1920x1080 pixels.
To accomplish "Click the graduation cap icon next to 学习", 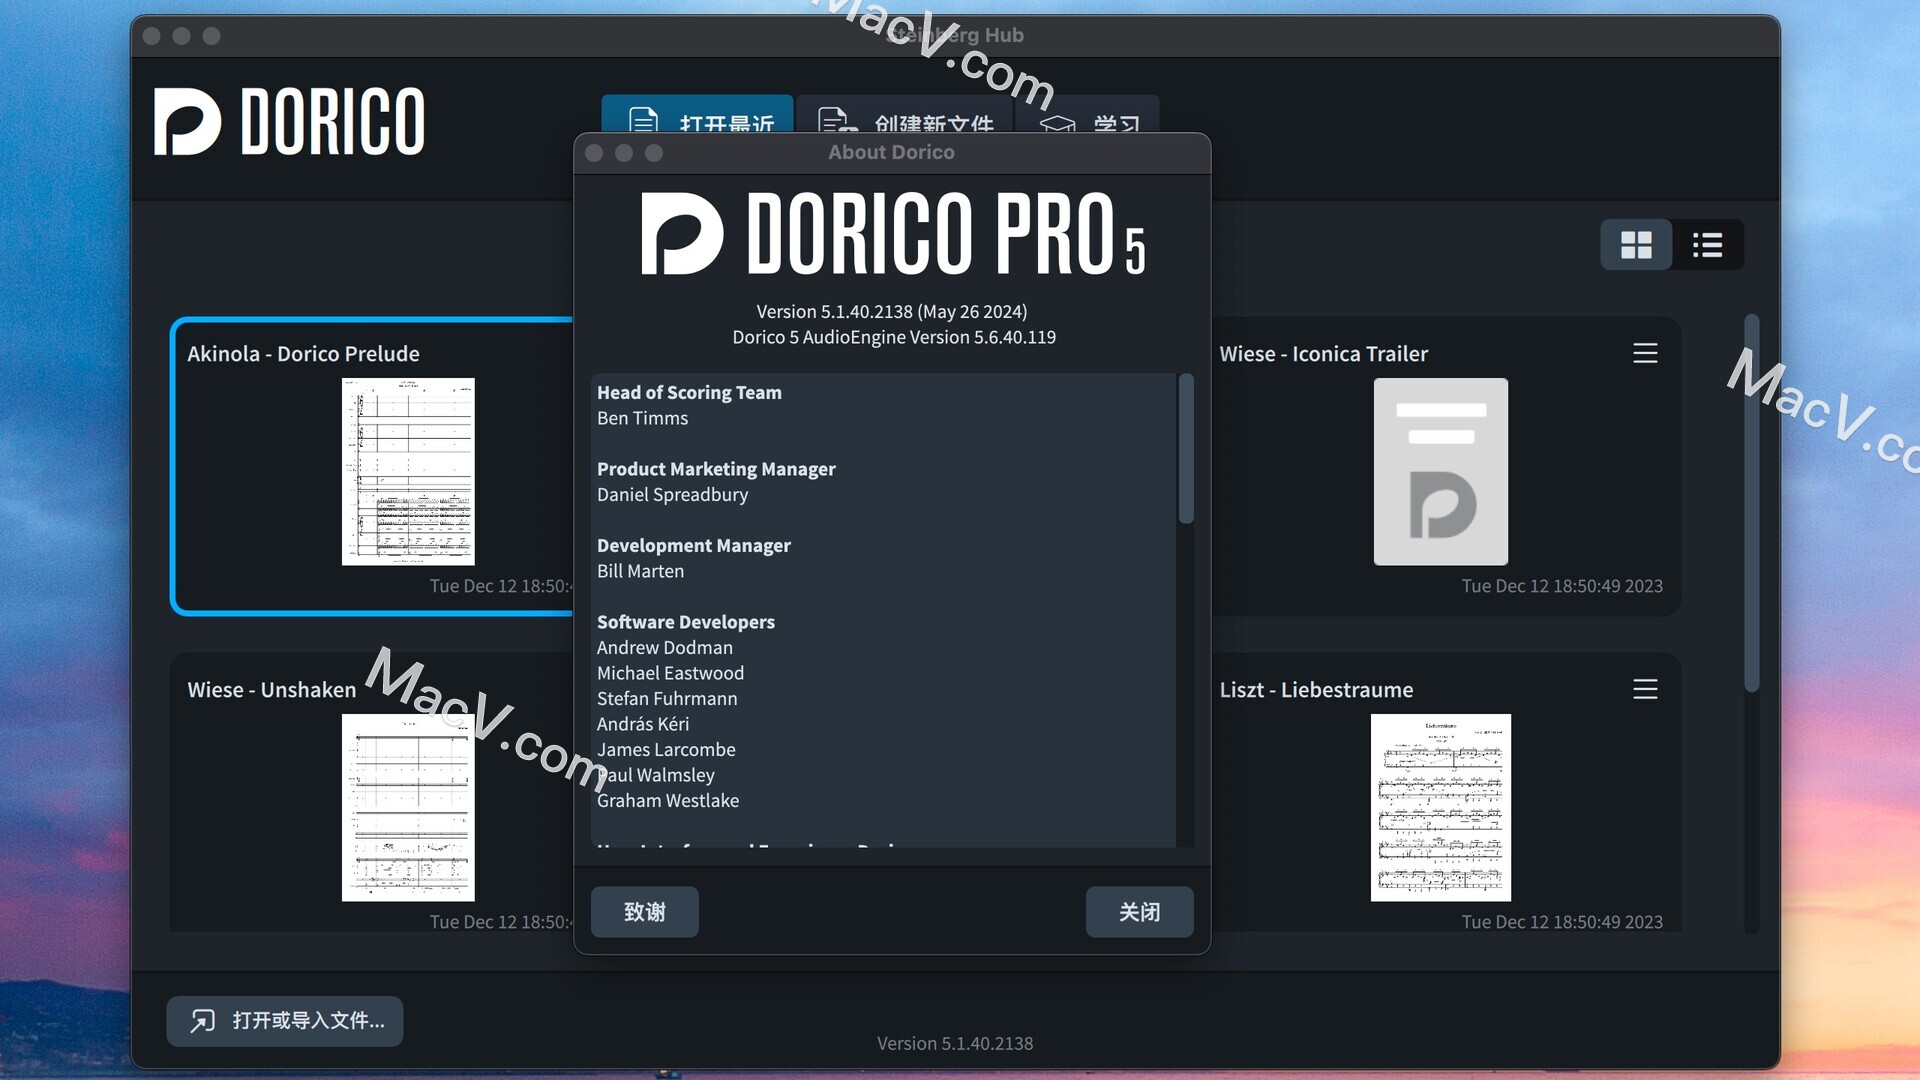I will [1055, 123].
